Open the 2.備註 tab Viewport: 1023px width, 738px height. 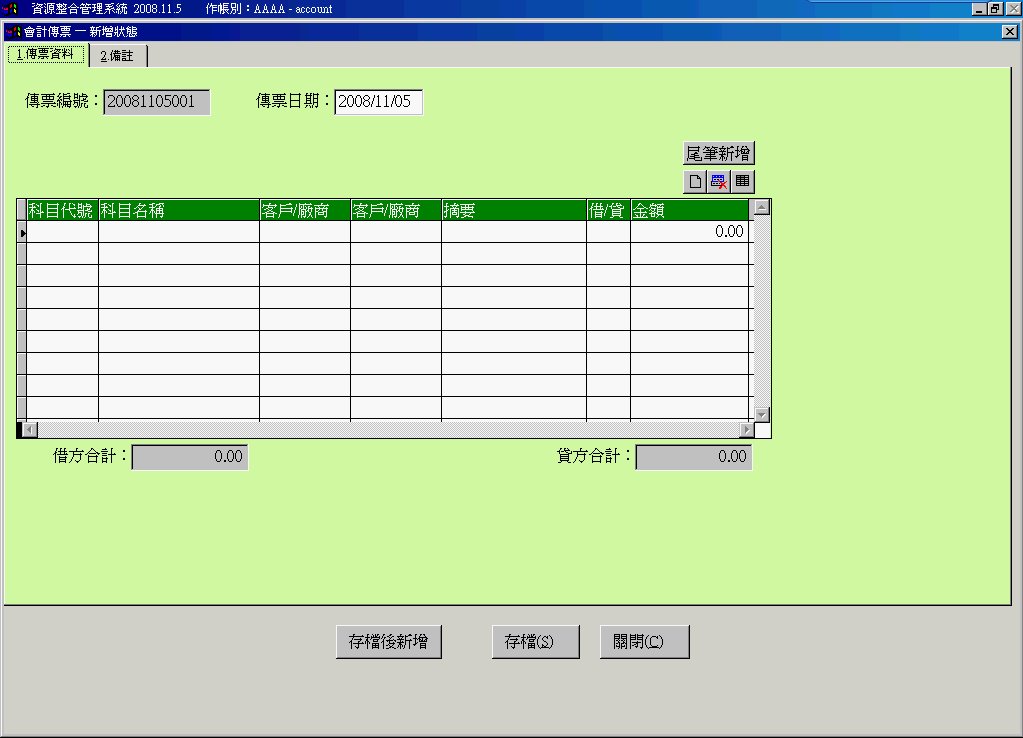click(x=117, y=56)
